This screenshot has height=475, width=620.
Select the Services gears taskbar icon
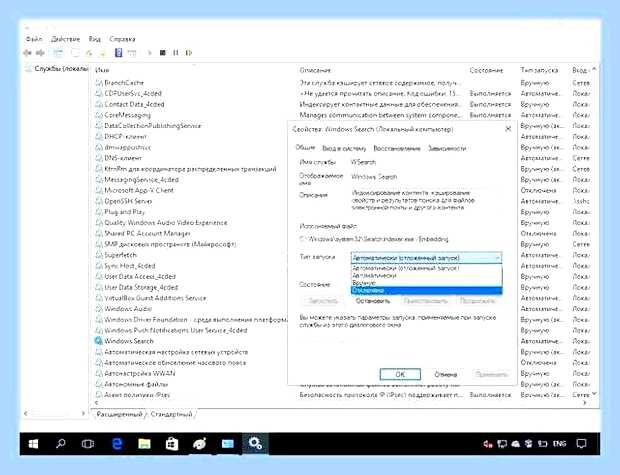(255, 444)
